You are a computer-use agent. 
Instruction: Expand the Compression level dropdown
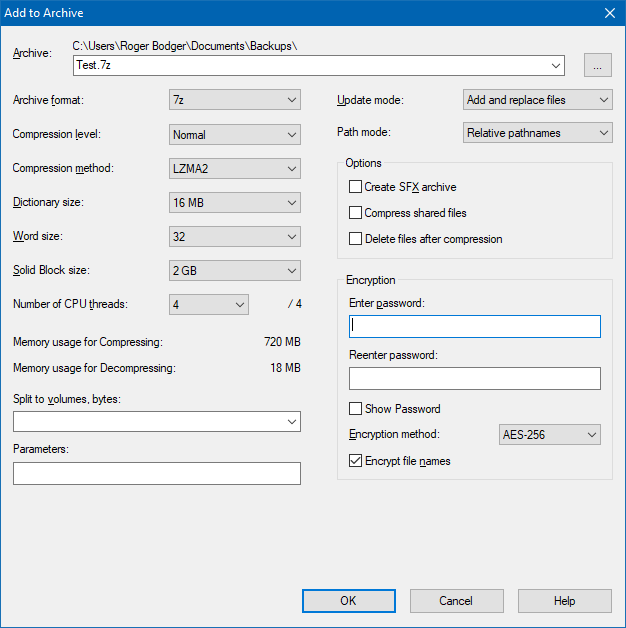(235, 134)
